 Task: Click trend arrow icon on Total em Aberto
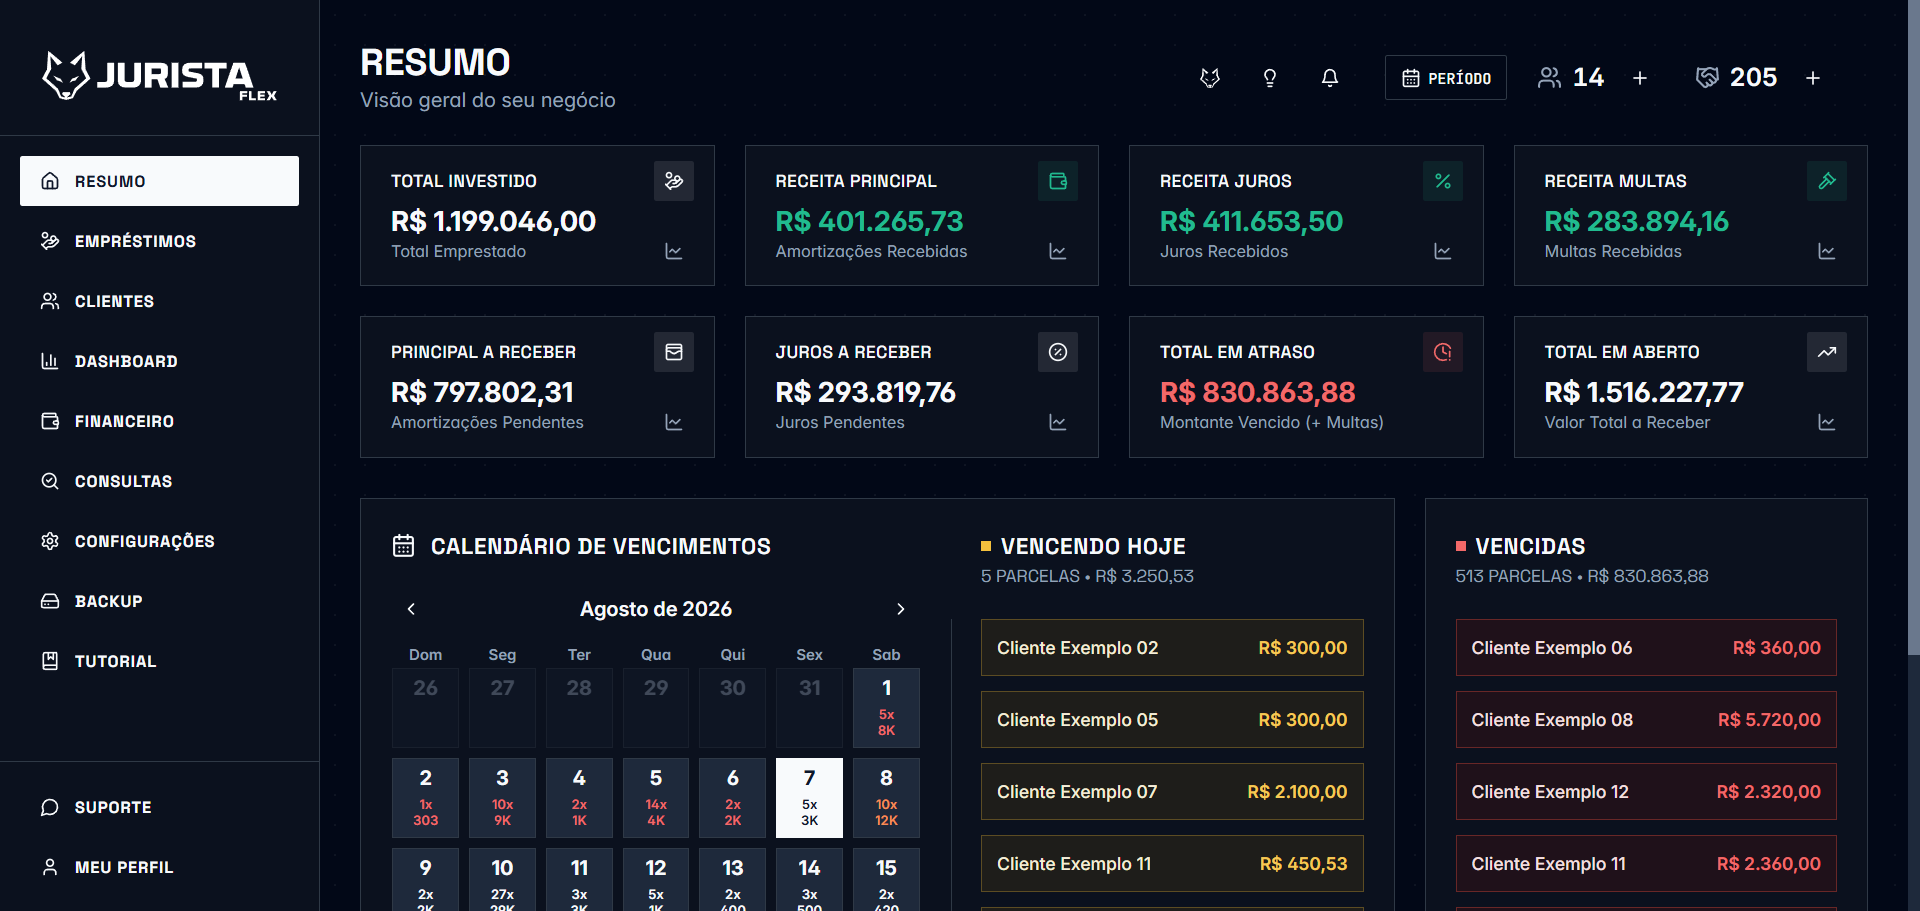coord(1827,352)
